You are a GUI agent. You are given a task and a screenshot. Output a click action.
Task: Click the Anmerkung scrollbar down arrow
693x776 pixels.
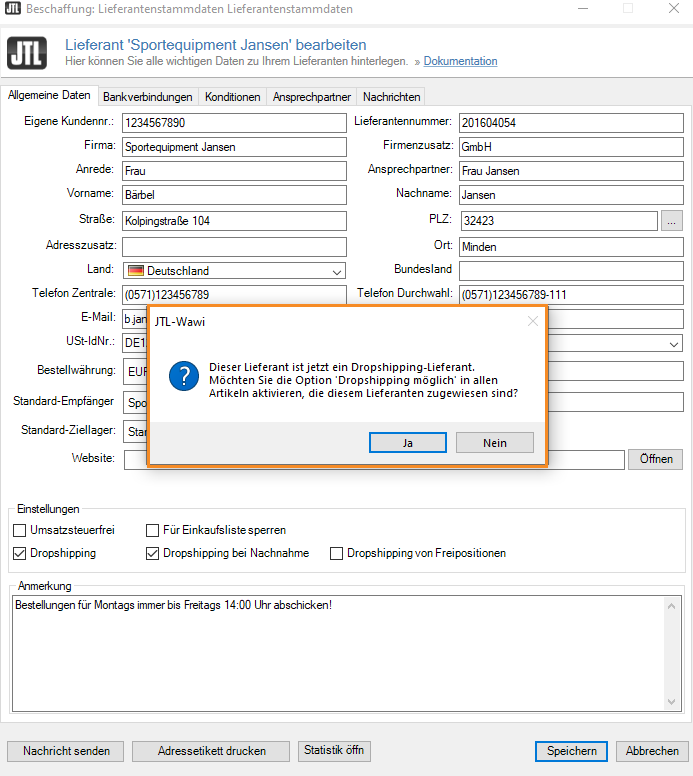(671, 702)
